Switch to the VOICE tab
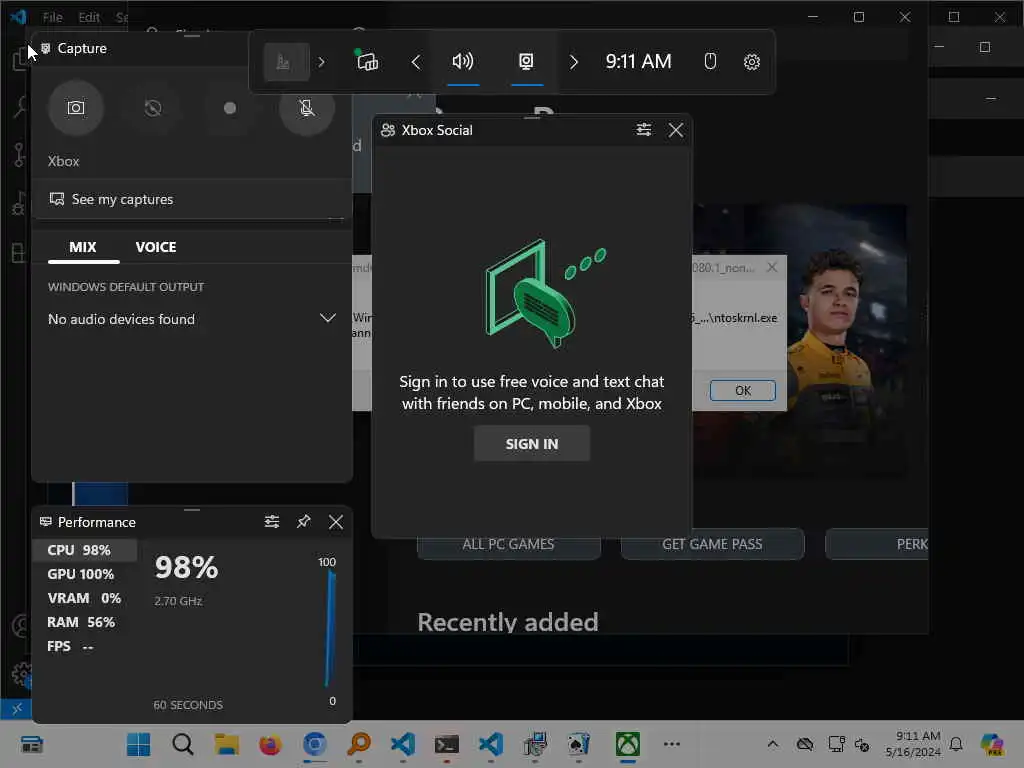The height and width of the screenshot is (768, 1024). [x=156, y=248]
